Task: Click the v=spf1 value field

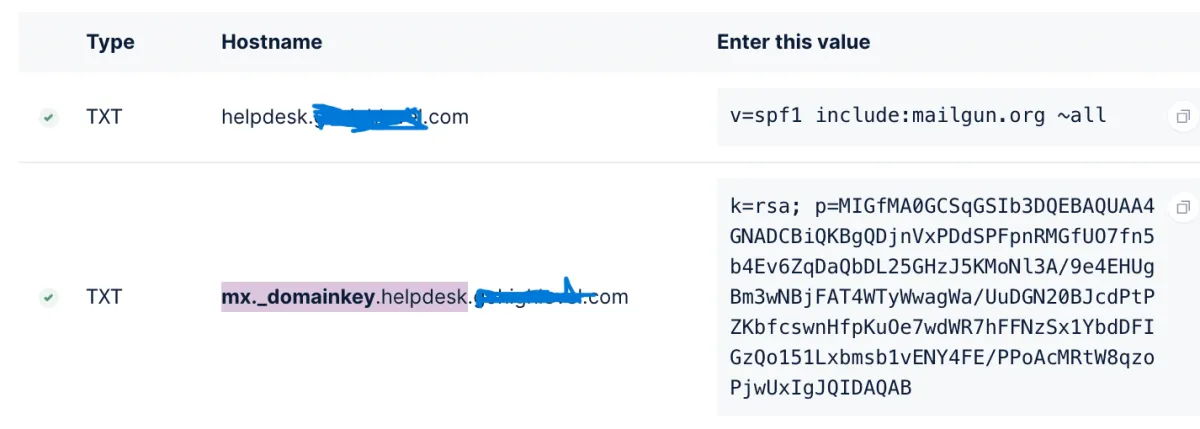Action: (918, 116)
